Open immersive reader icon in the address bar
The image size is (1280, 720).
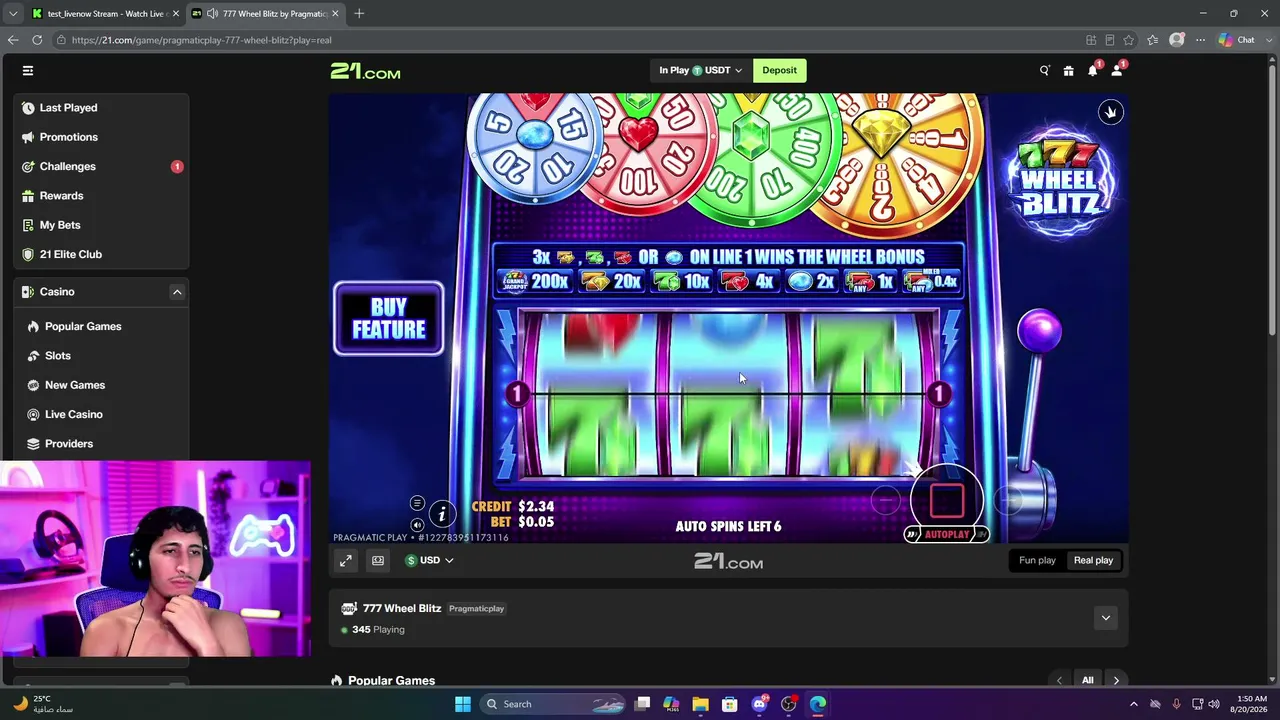(x=1110, y=40)
